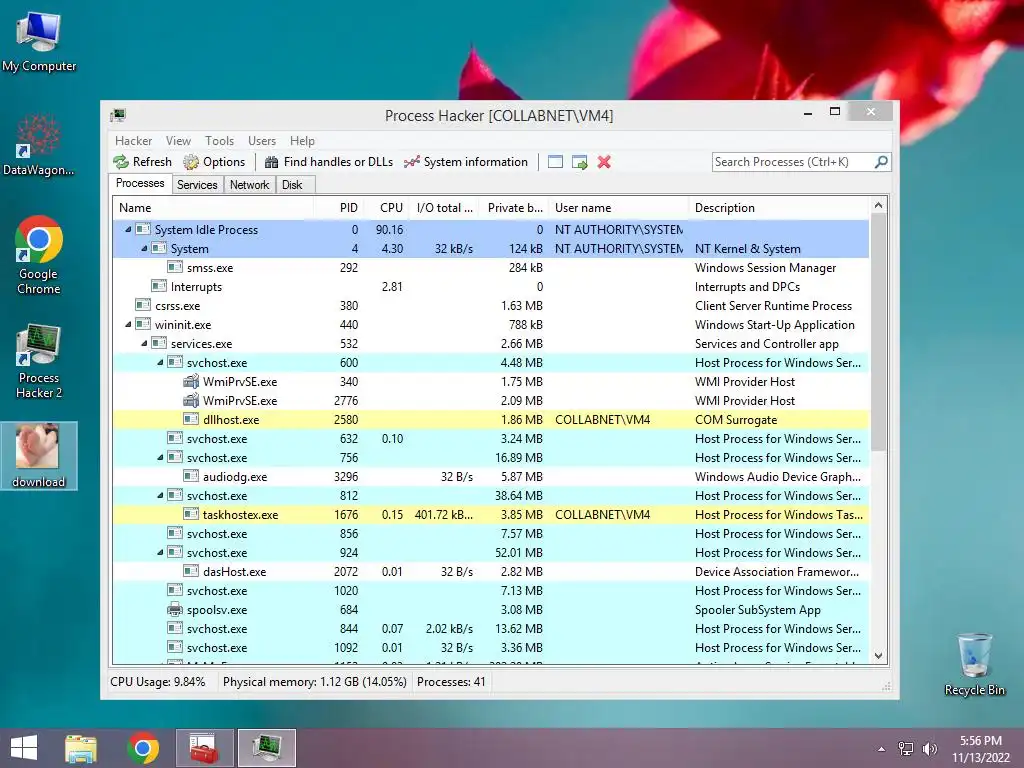The image size is (1024, 768).
Task: Sort by the Private bytes column header
Action: pos(515,208)
